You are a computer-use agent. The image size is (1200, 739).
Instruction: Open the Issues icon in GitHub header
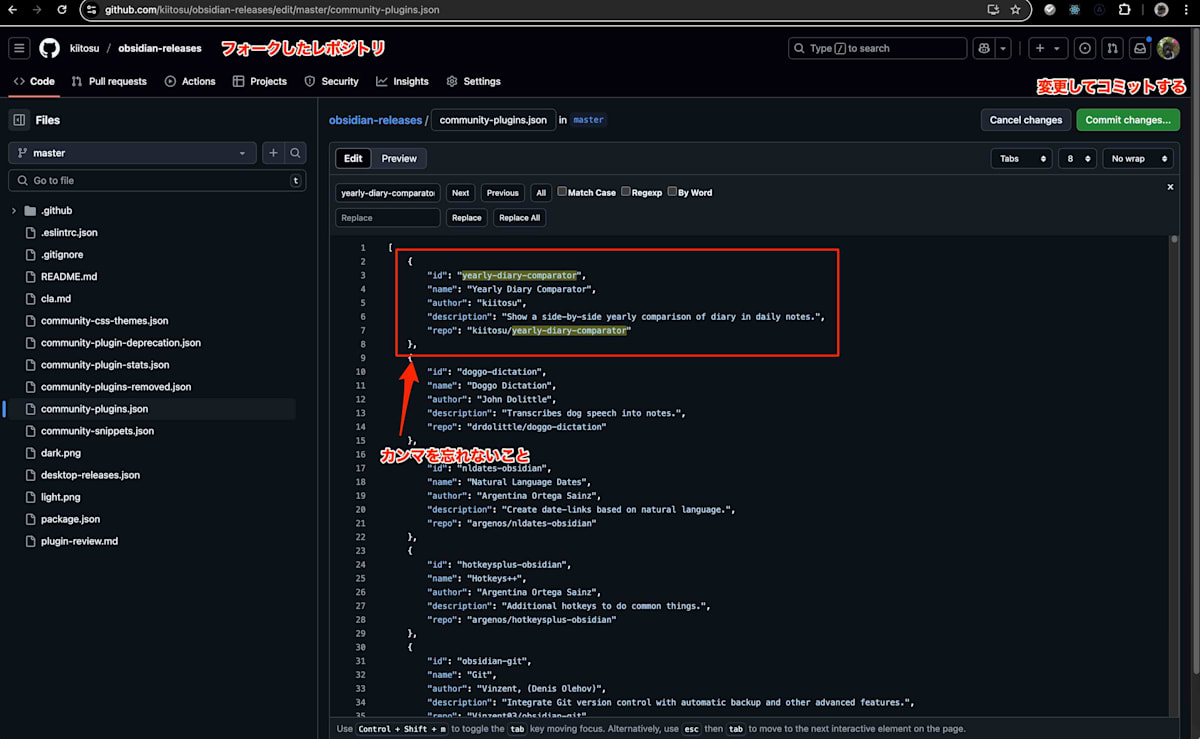point(1085,48)
